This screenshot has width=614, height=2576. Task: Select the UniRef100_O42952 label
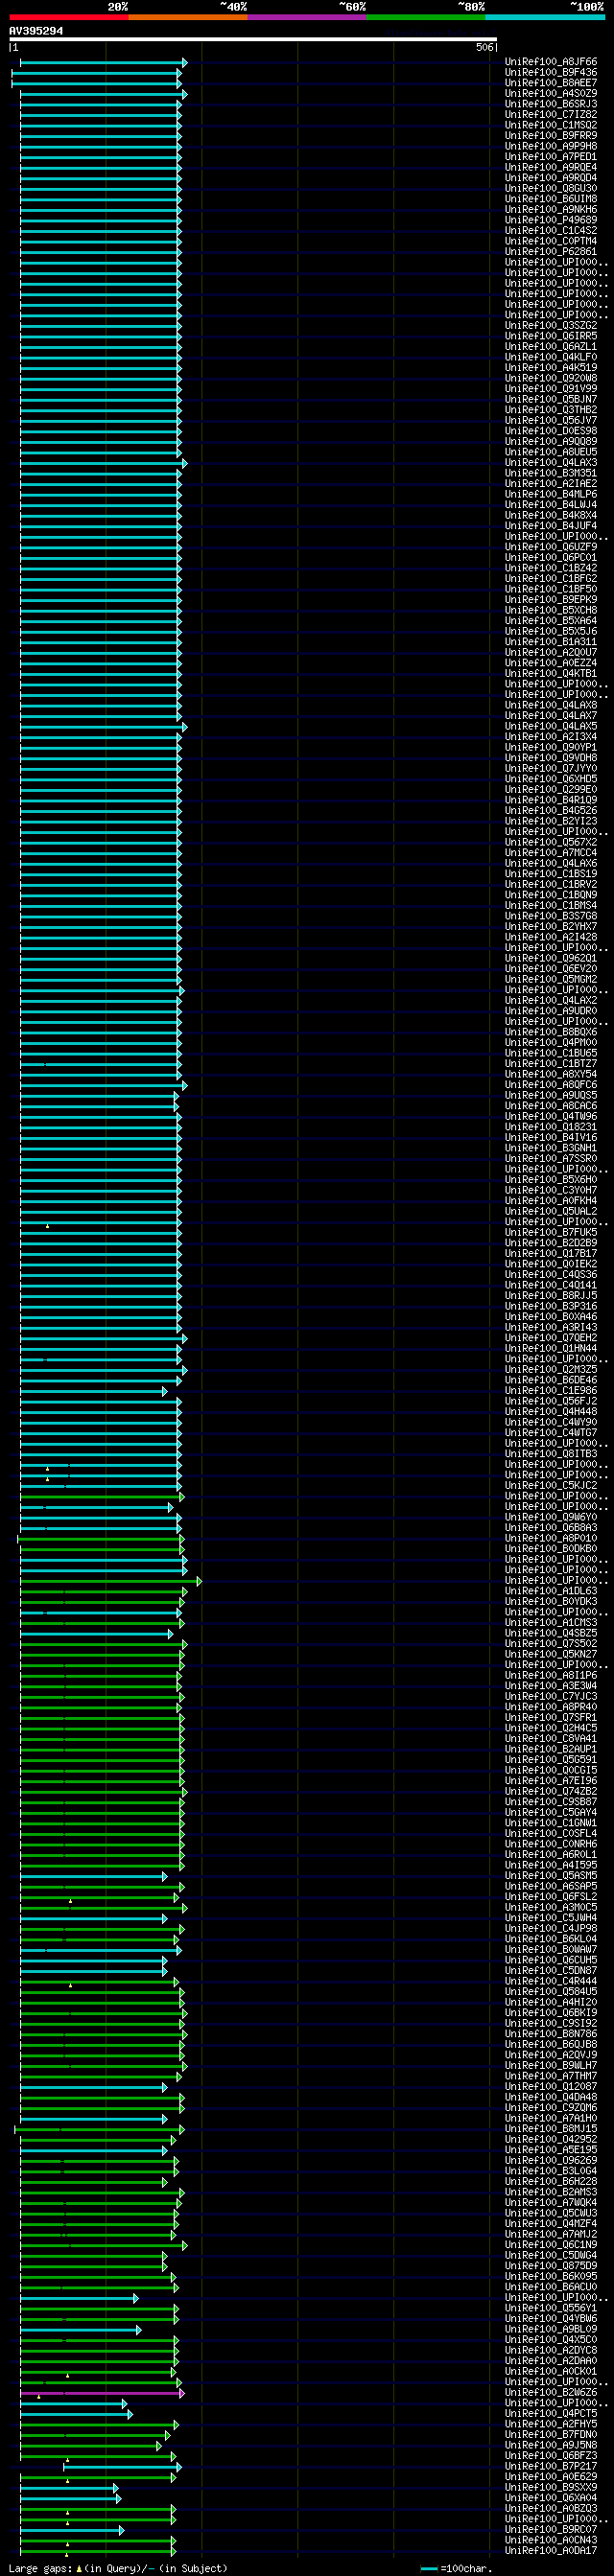[x=551, y=2139]
